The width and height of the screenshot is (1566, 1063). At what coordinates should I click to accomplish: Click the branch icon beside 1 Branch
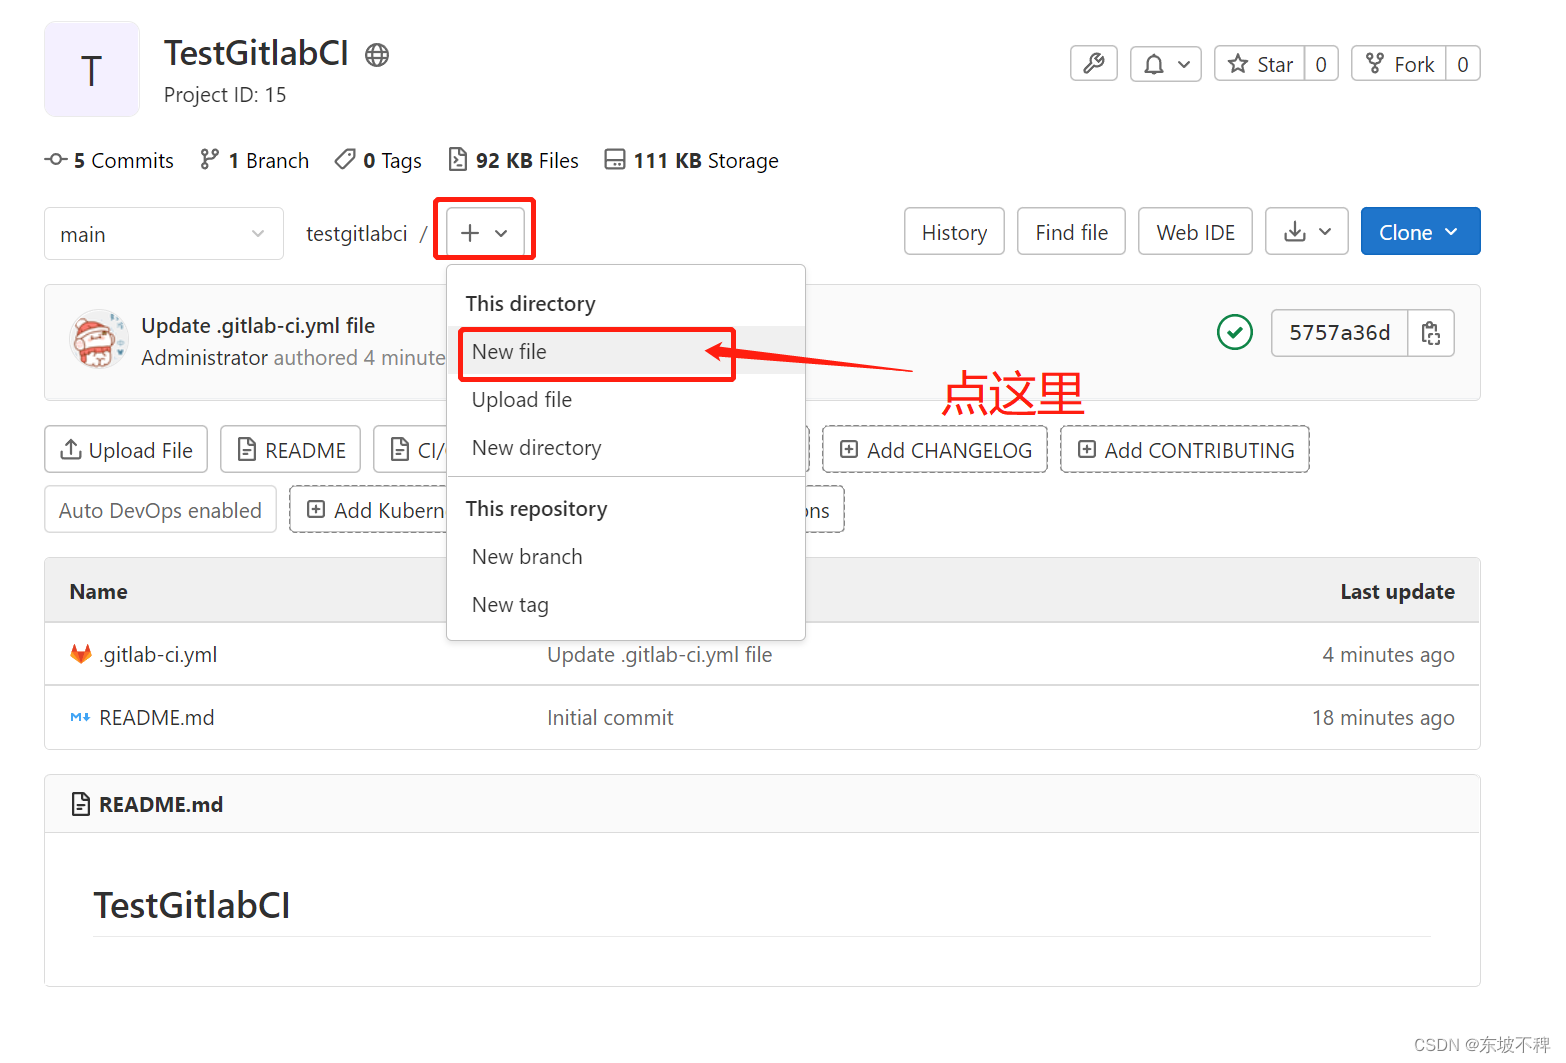[x=209, y=159]
